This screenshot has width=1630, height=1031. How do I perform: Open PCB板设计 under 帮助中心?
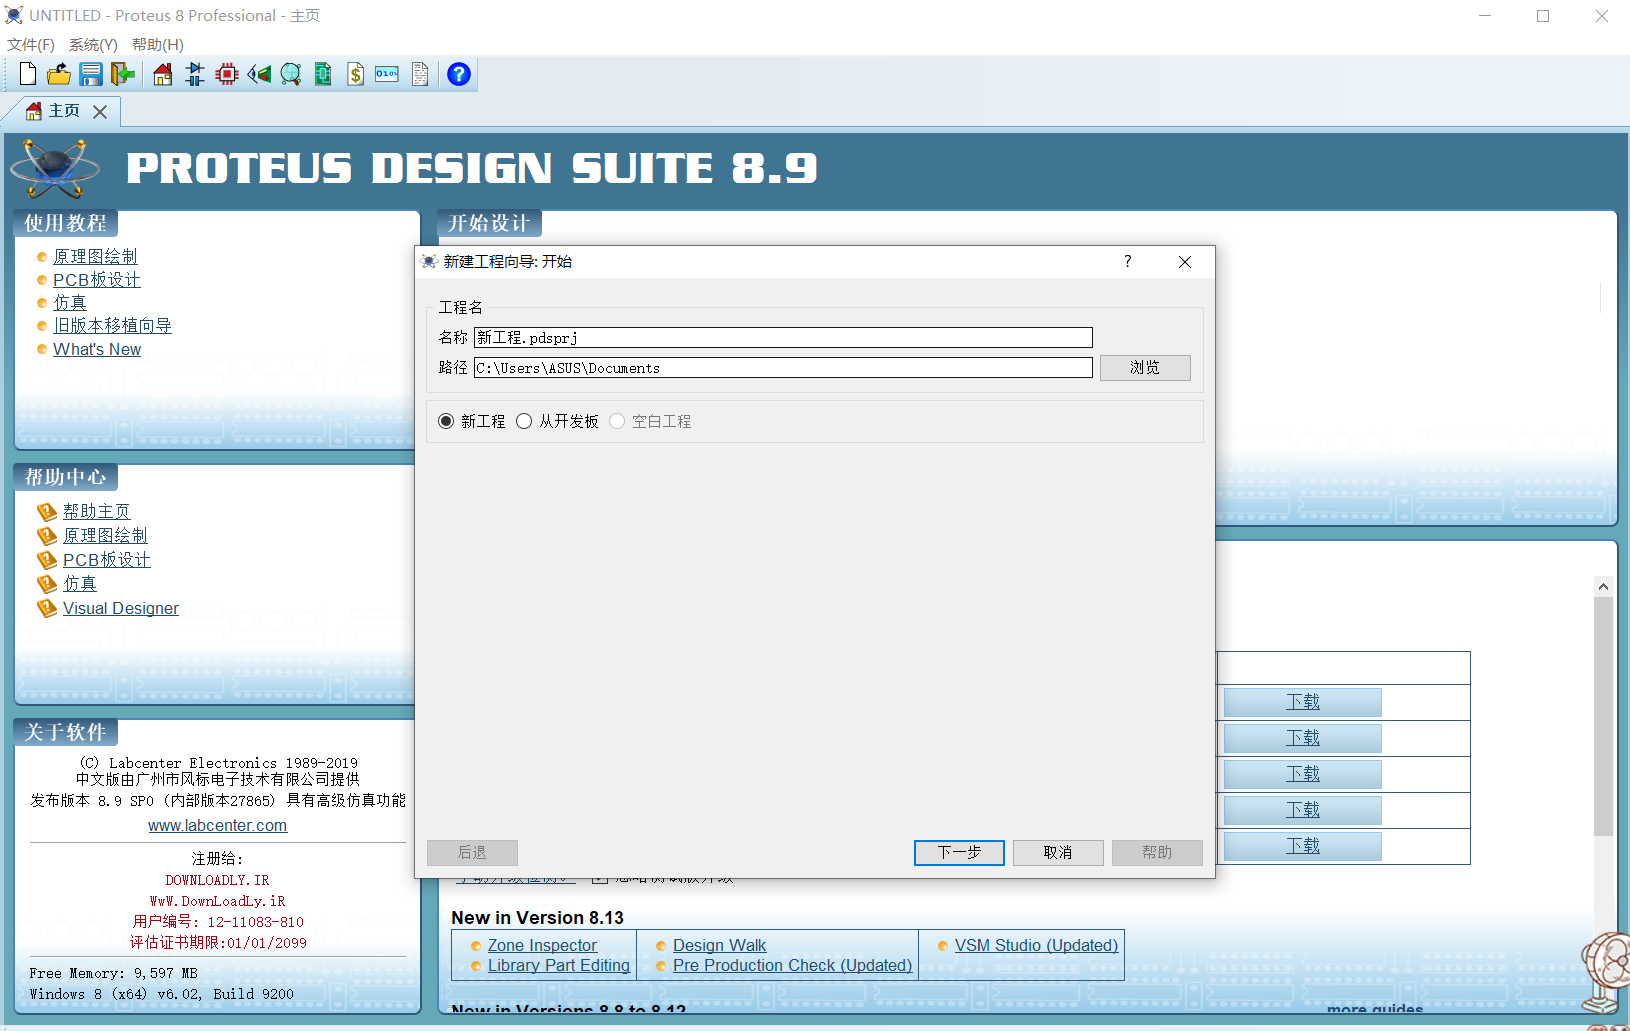tap(106, 560)
